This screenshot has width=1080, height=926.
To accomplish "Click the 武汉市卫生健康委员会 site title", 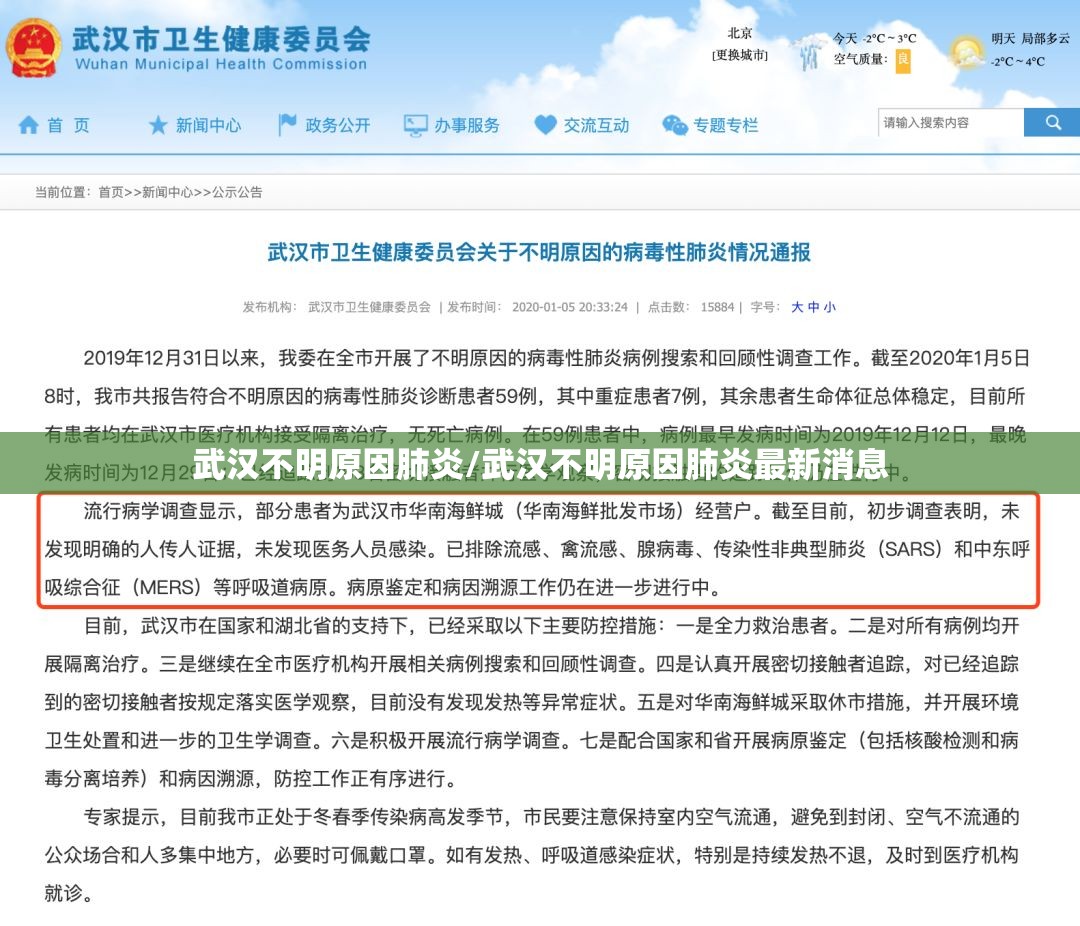I will coord(221,39).
